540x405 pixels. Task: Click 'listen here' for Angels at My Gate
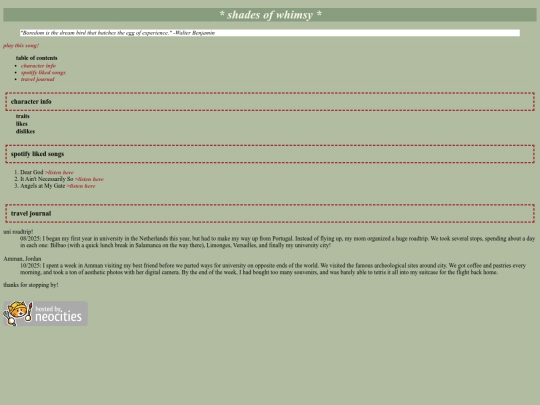[81, 186]
